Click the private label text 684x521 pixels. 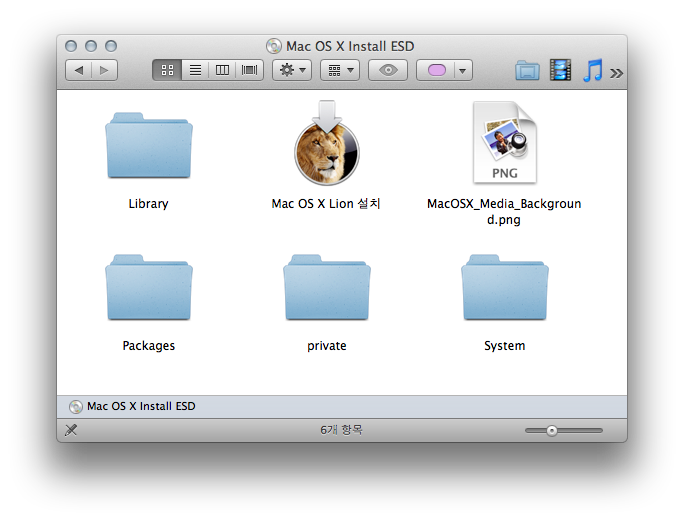coord(327,346)
